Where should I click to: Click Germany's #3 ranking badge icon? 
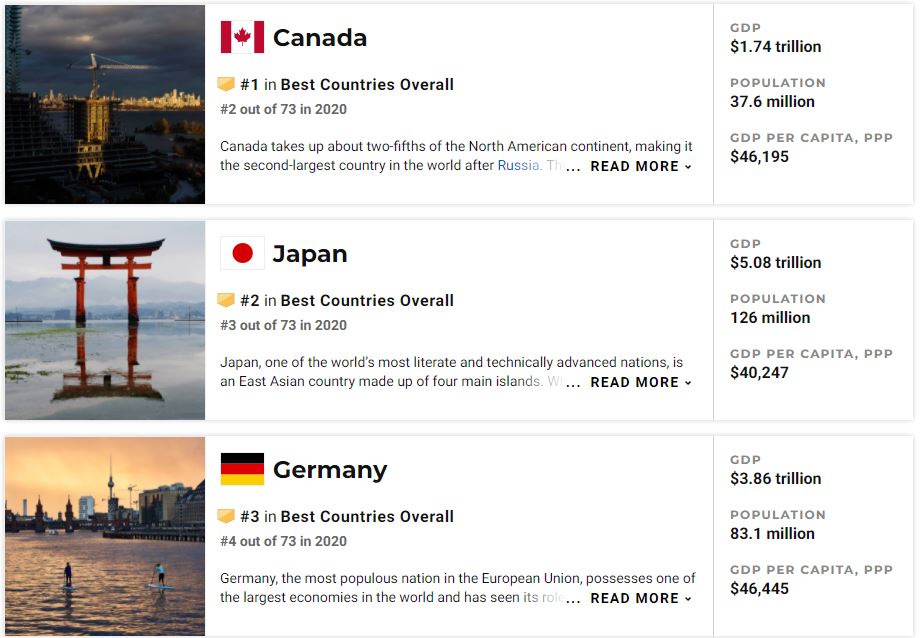[x=226, y=516]
